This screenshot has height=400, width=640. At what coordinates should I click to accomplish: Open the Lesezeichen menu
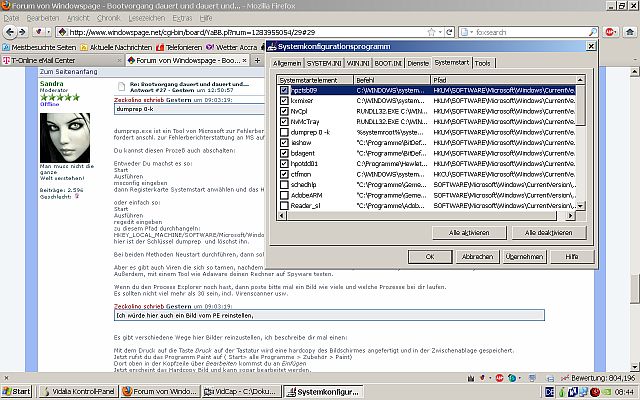click(147, 18)
